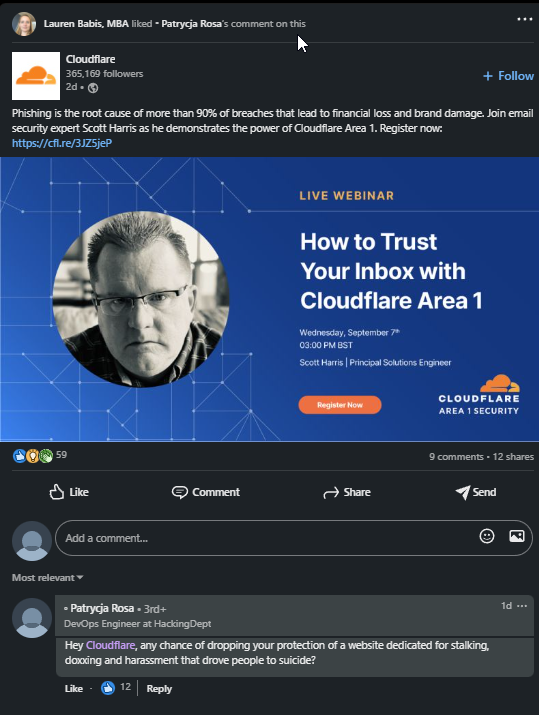Follow the Cloudflare page
The width and height of the screenshot is (539, 715).
(508, 76)
